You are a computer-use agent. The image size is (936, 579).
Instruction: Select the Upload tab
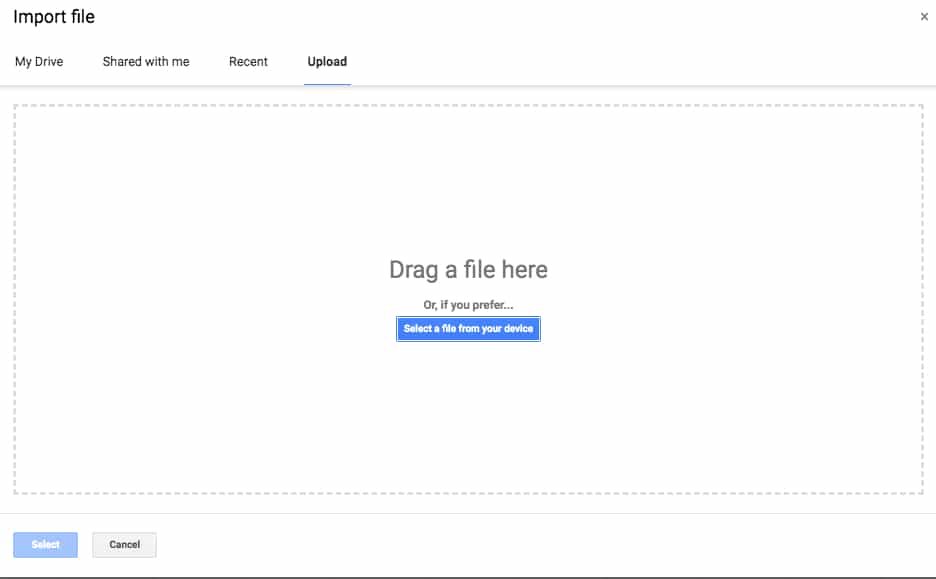coord(327,61)
